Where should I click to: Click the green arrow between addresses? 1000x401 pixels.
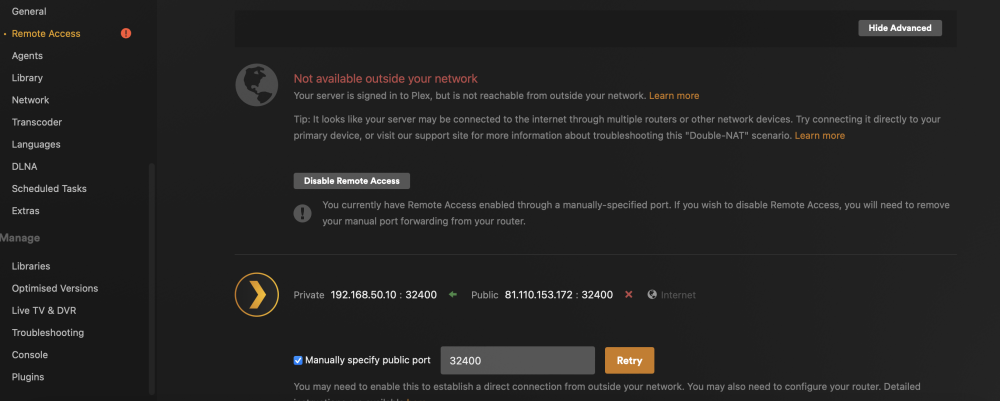click(453, 295)
